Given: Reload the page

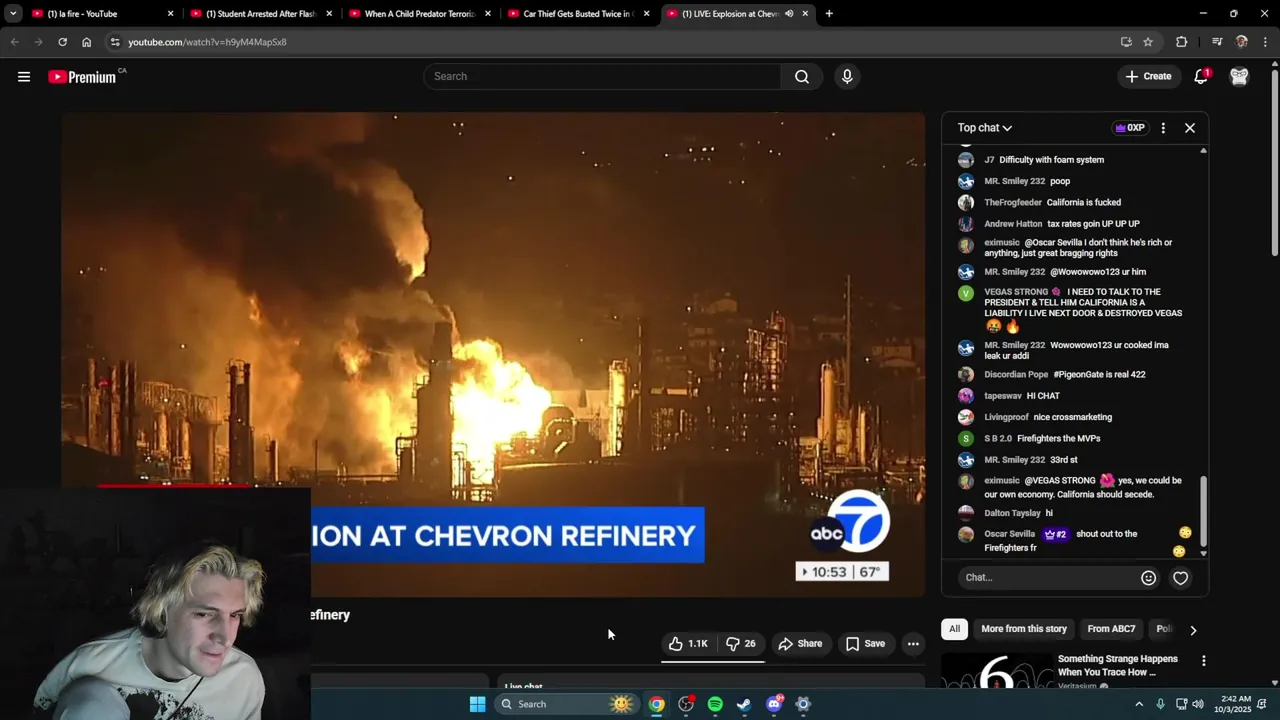Looking at the screenshot, I should pos(62,42).
